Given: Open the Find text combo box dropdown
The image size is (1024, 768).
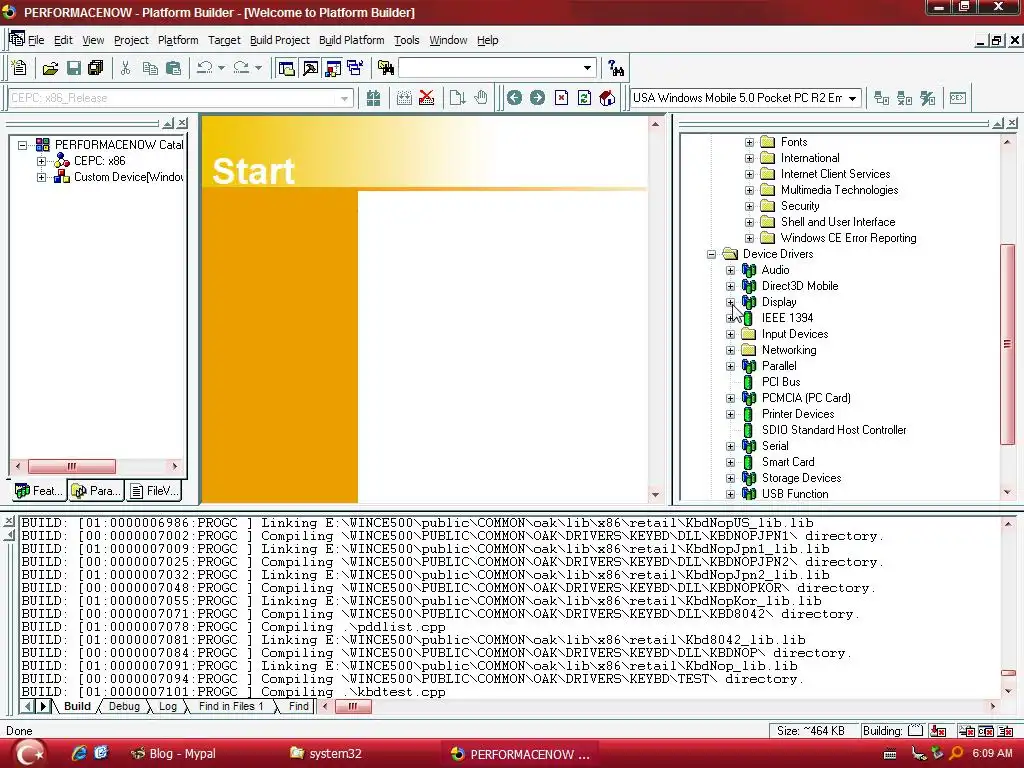Looking at the screenshot, I should point(587,68).
